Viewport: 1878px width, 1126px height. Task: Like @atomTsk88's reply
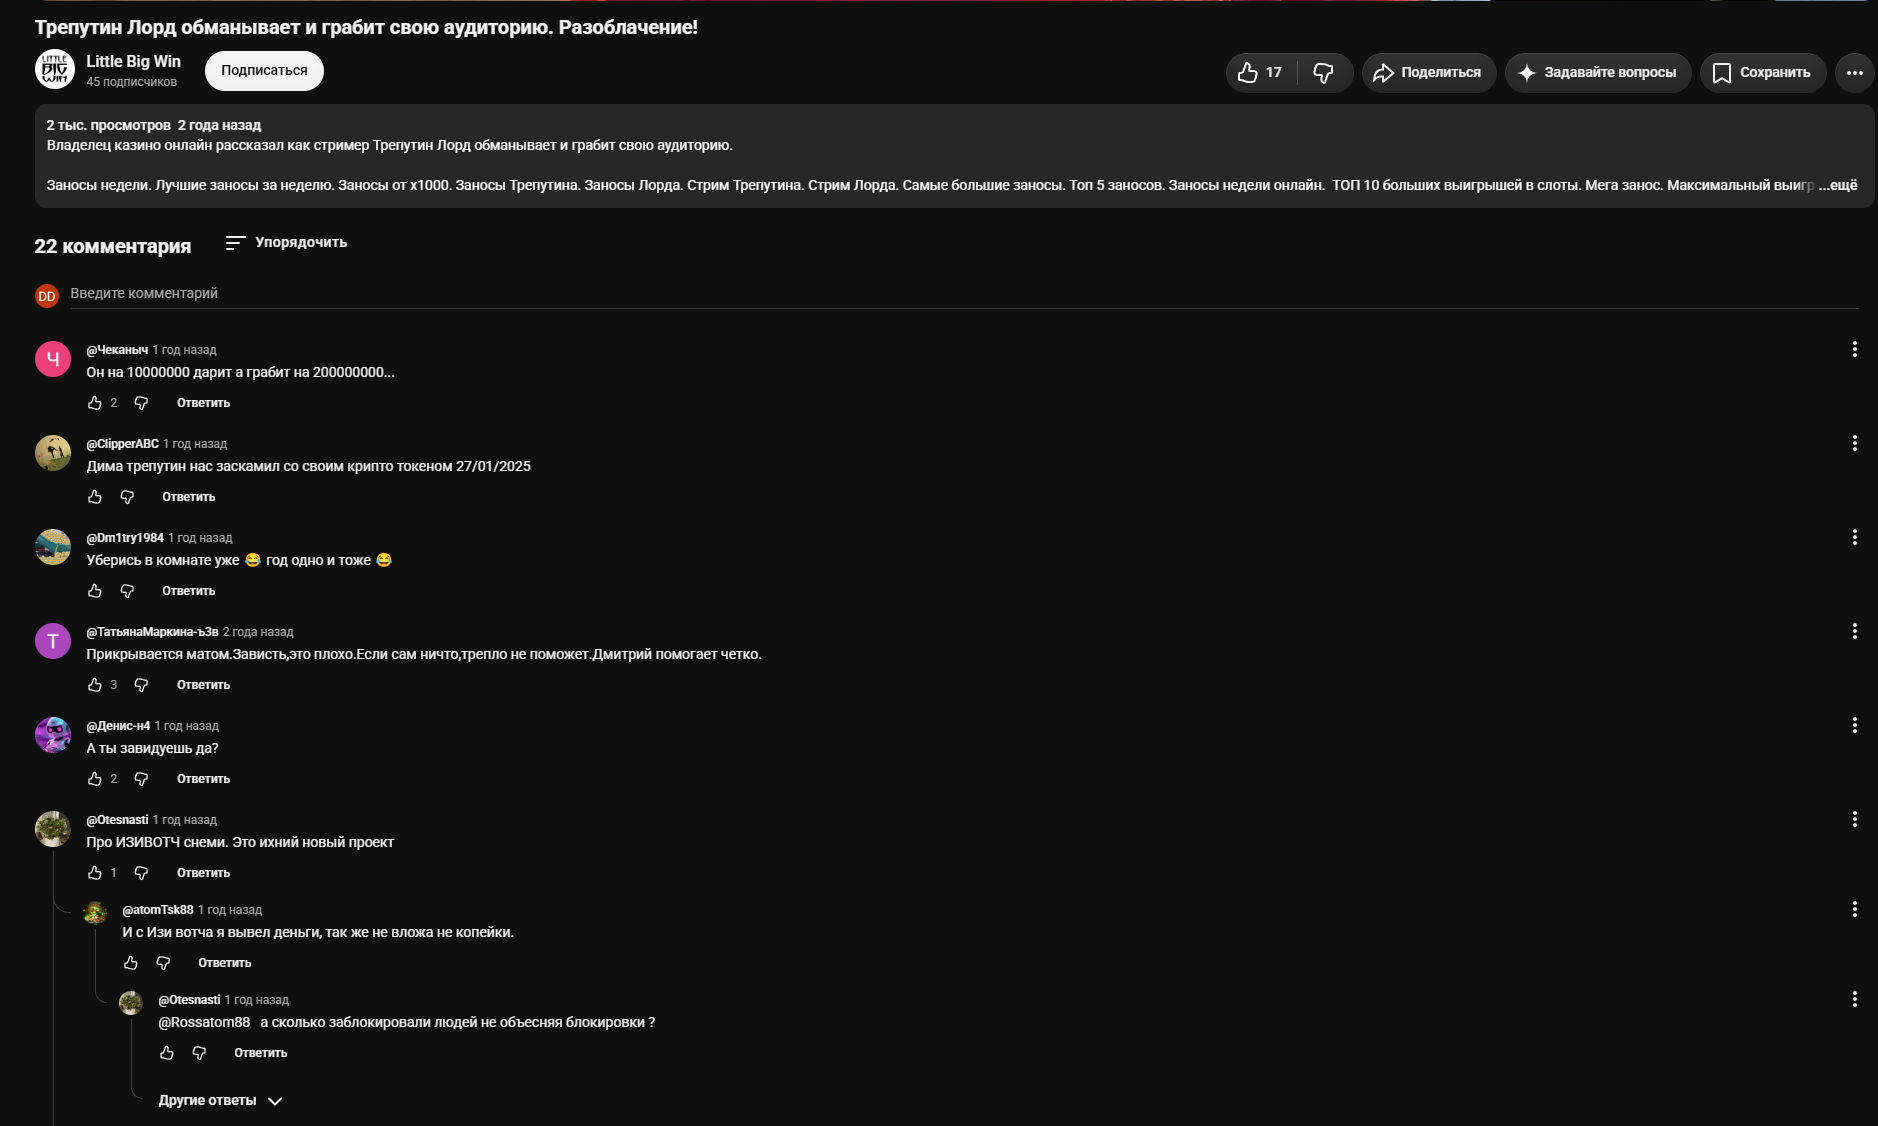131,963
